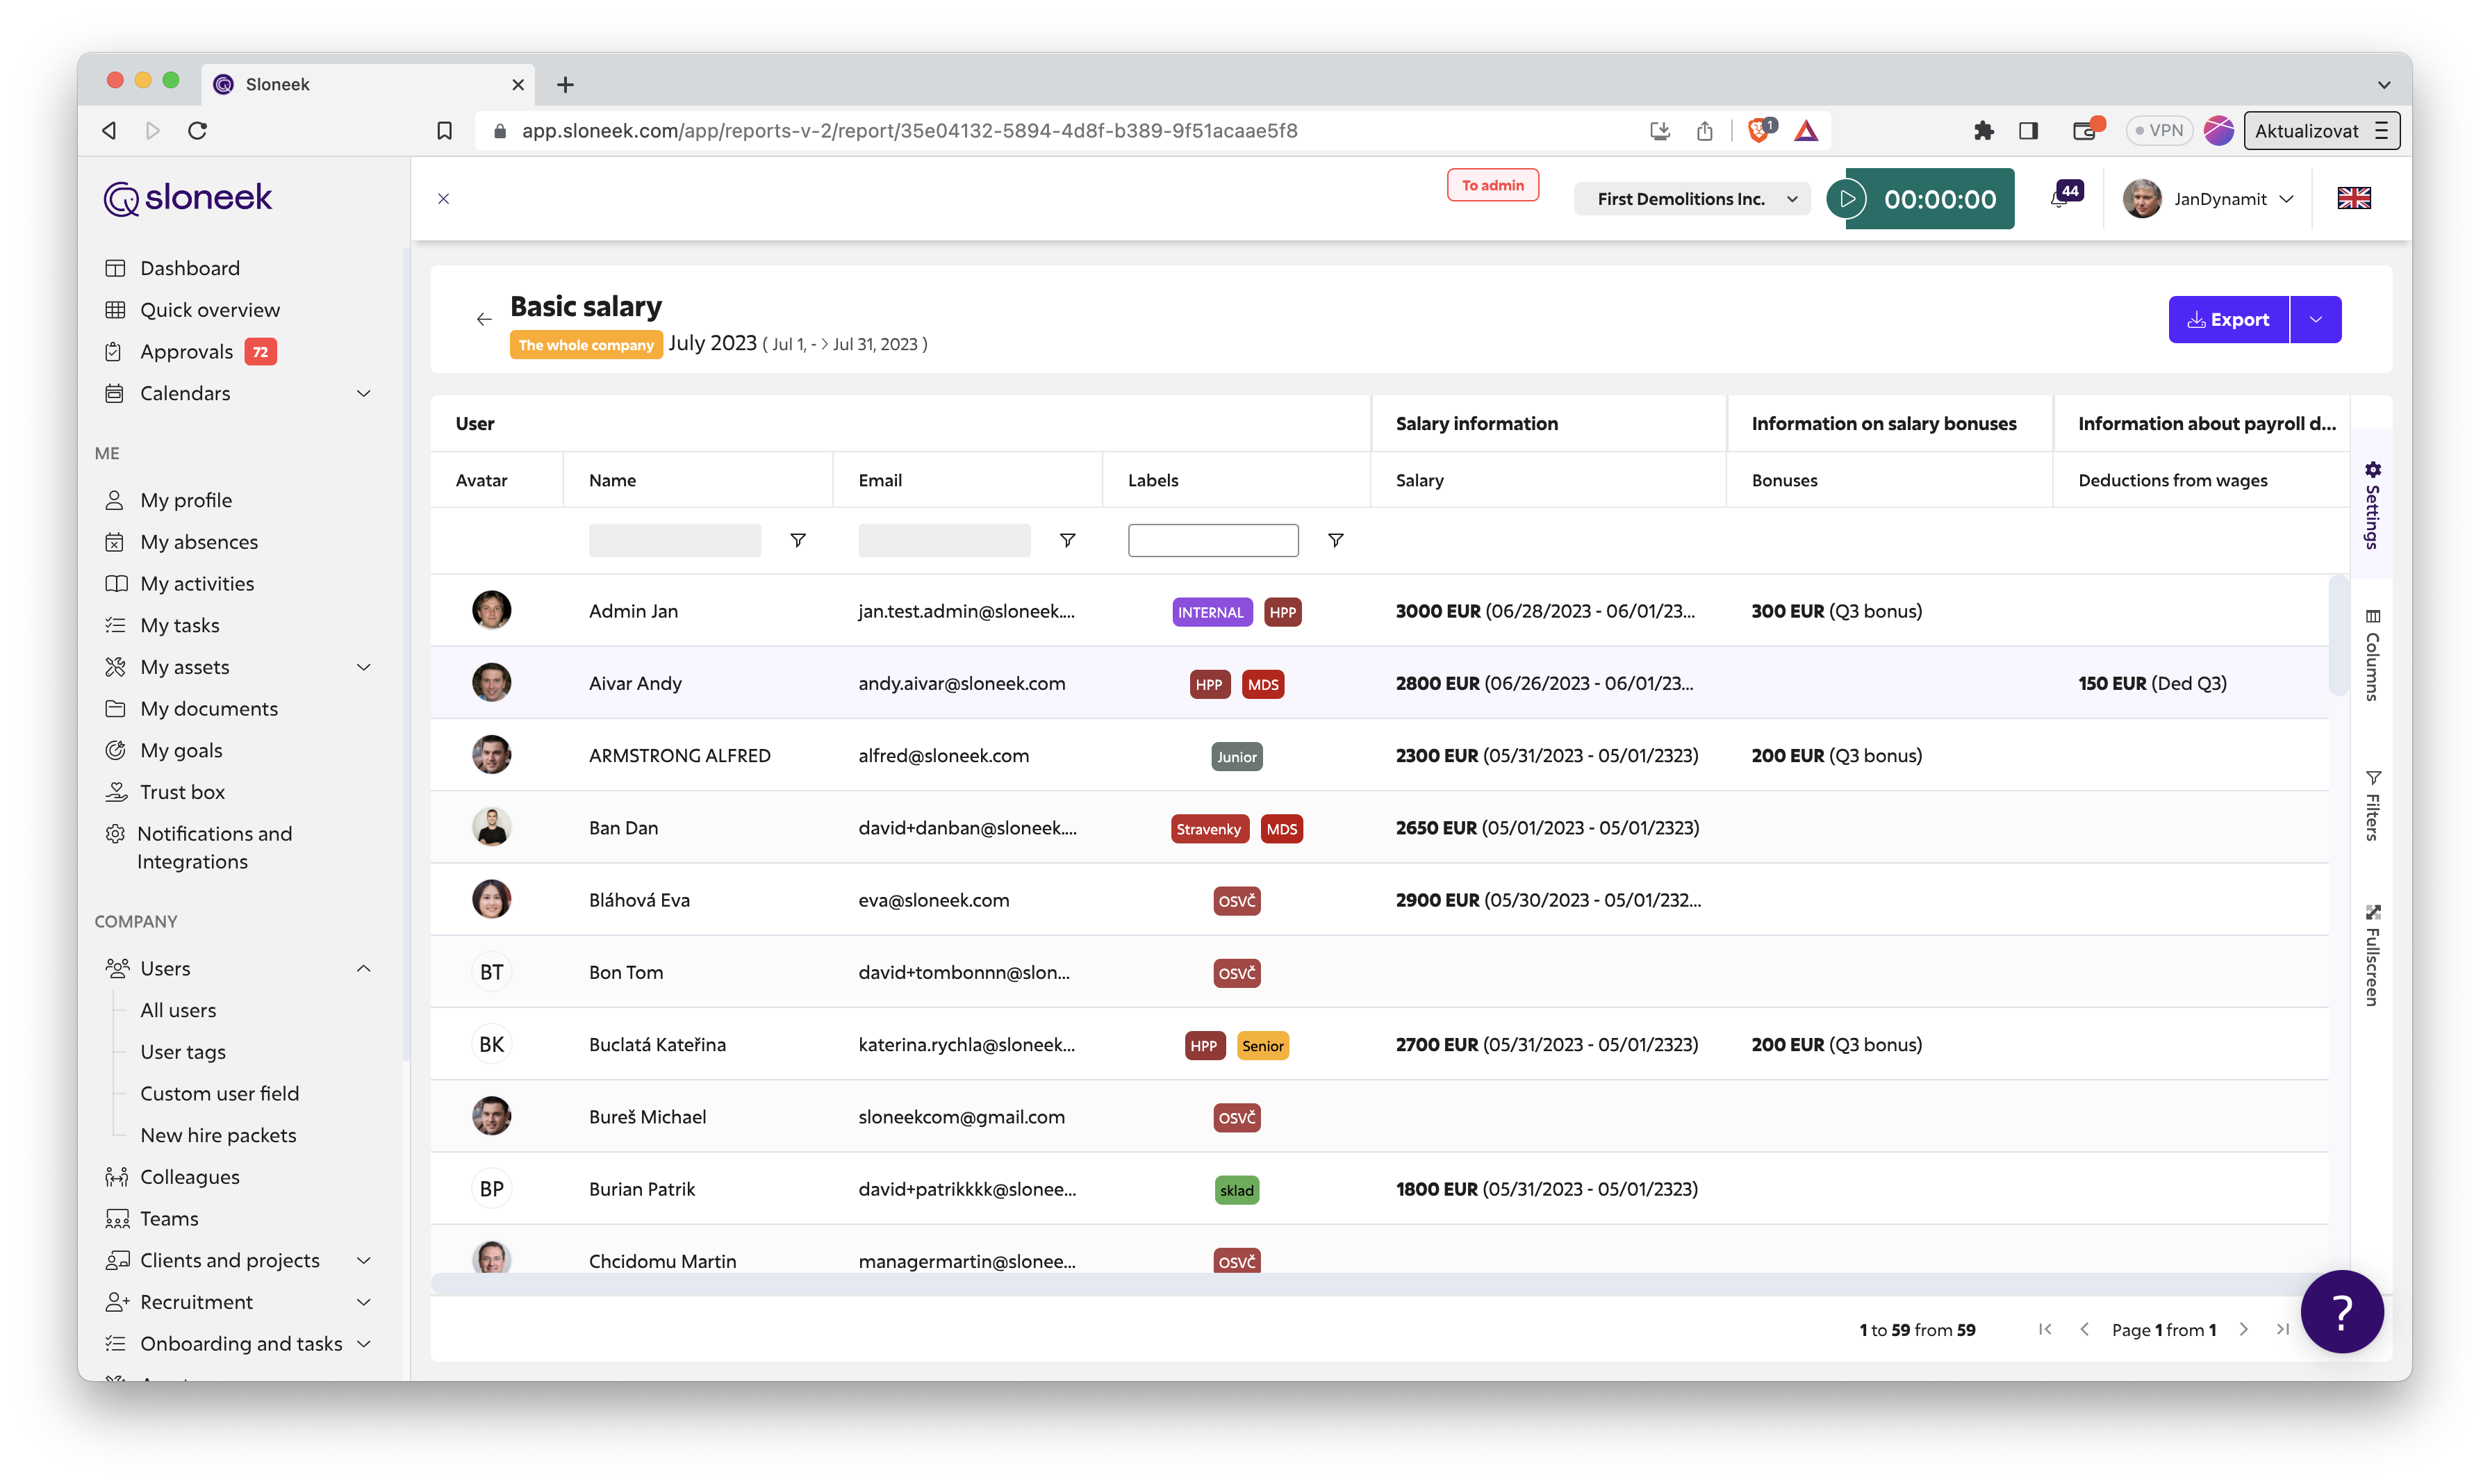Image resolution: width=2490 pixels, height=1484 pixels.
Task: Go to All users submenu item
Action: click(178, 1010)
